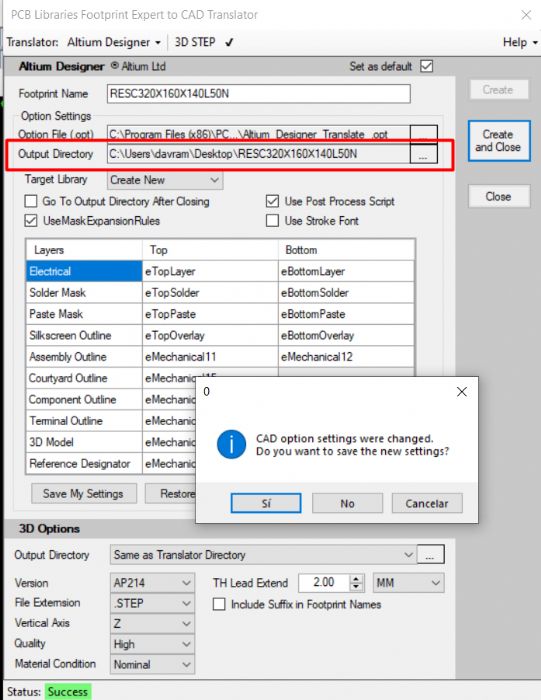Image resolution: width=541 pixels, height=700 pixels.
Task: Toggle the Set as default checkbox
Action: pyautogui.click(x=427, y=67)
